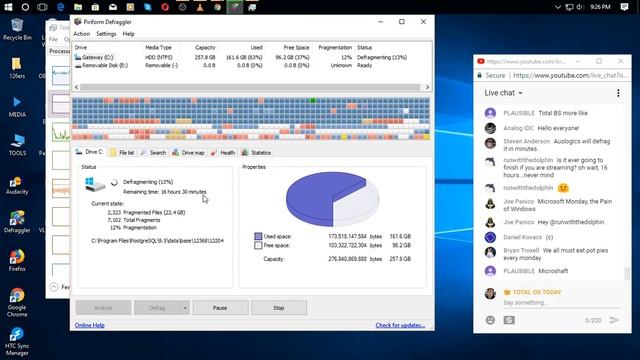Screen dimensions: 640x360
Task: Switch to the Search tab
Action: pyautogui.click(x=153, y=152)
